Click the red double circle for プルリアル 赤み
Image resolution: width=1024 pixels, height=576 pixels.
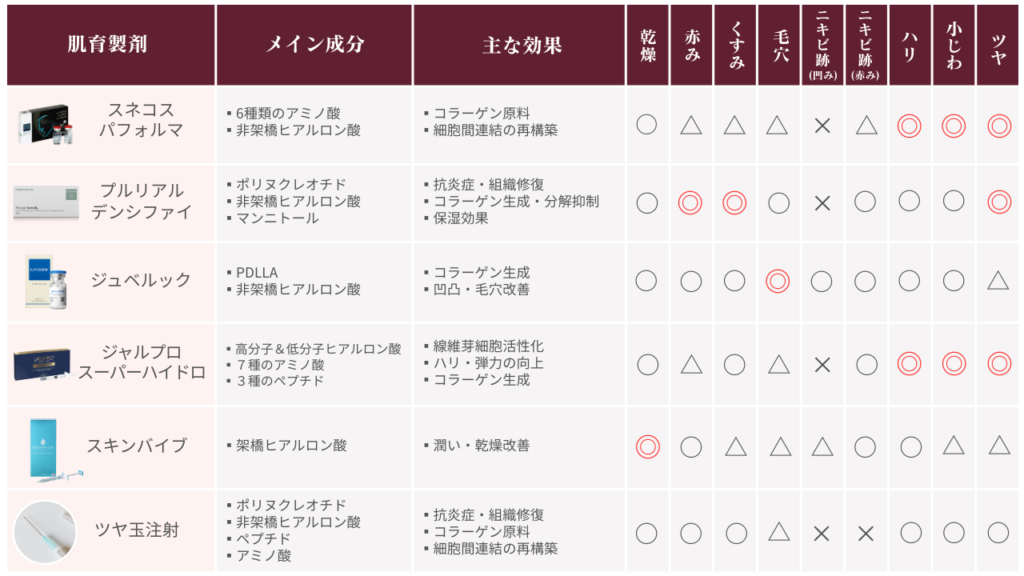690,201
